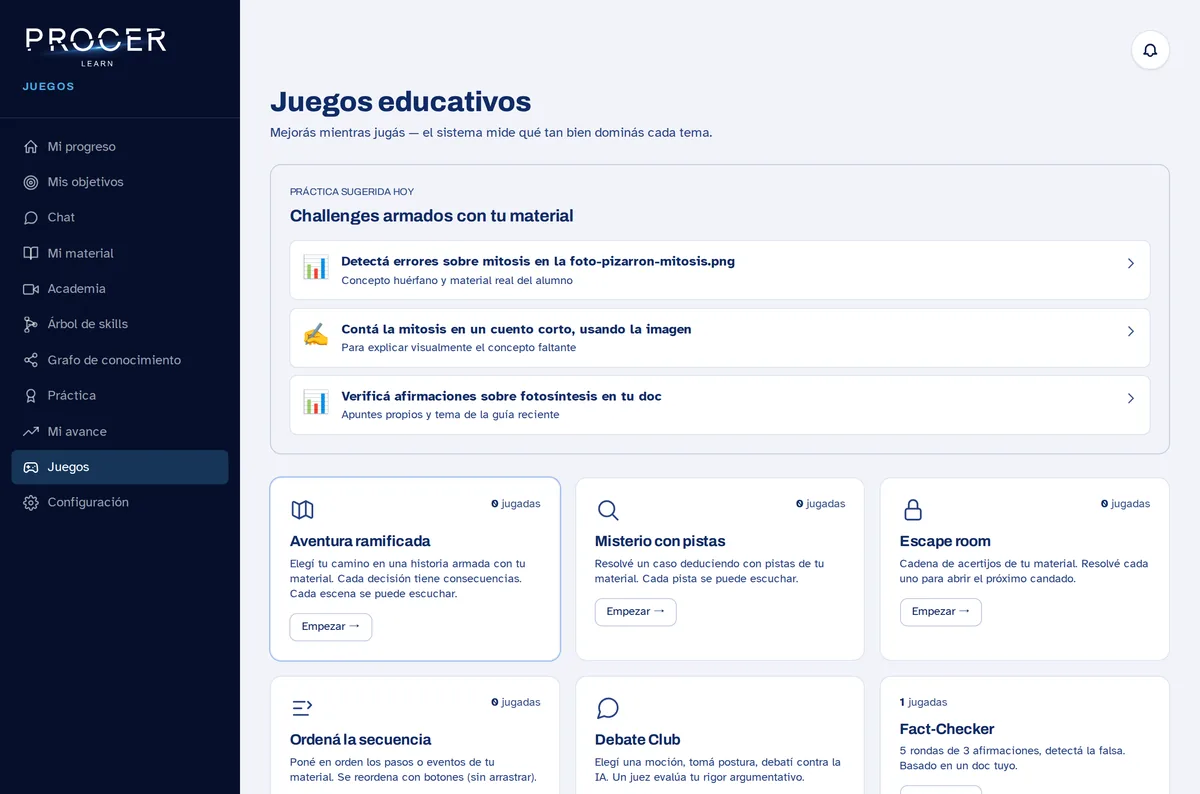Click the chat bubble icon on Debate Club card
This screenshot has width=1200, height=794.
point(607,708)
